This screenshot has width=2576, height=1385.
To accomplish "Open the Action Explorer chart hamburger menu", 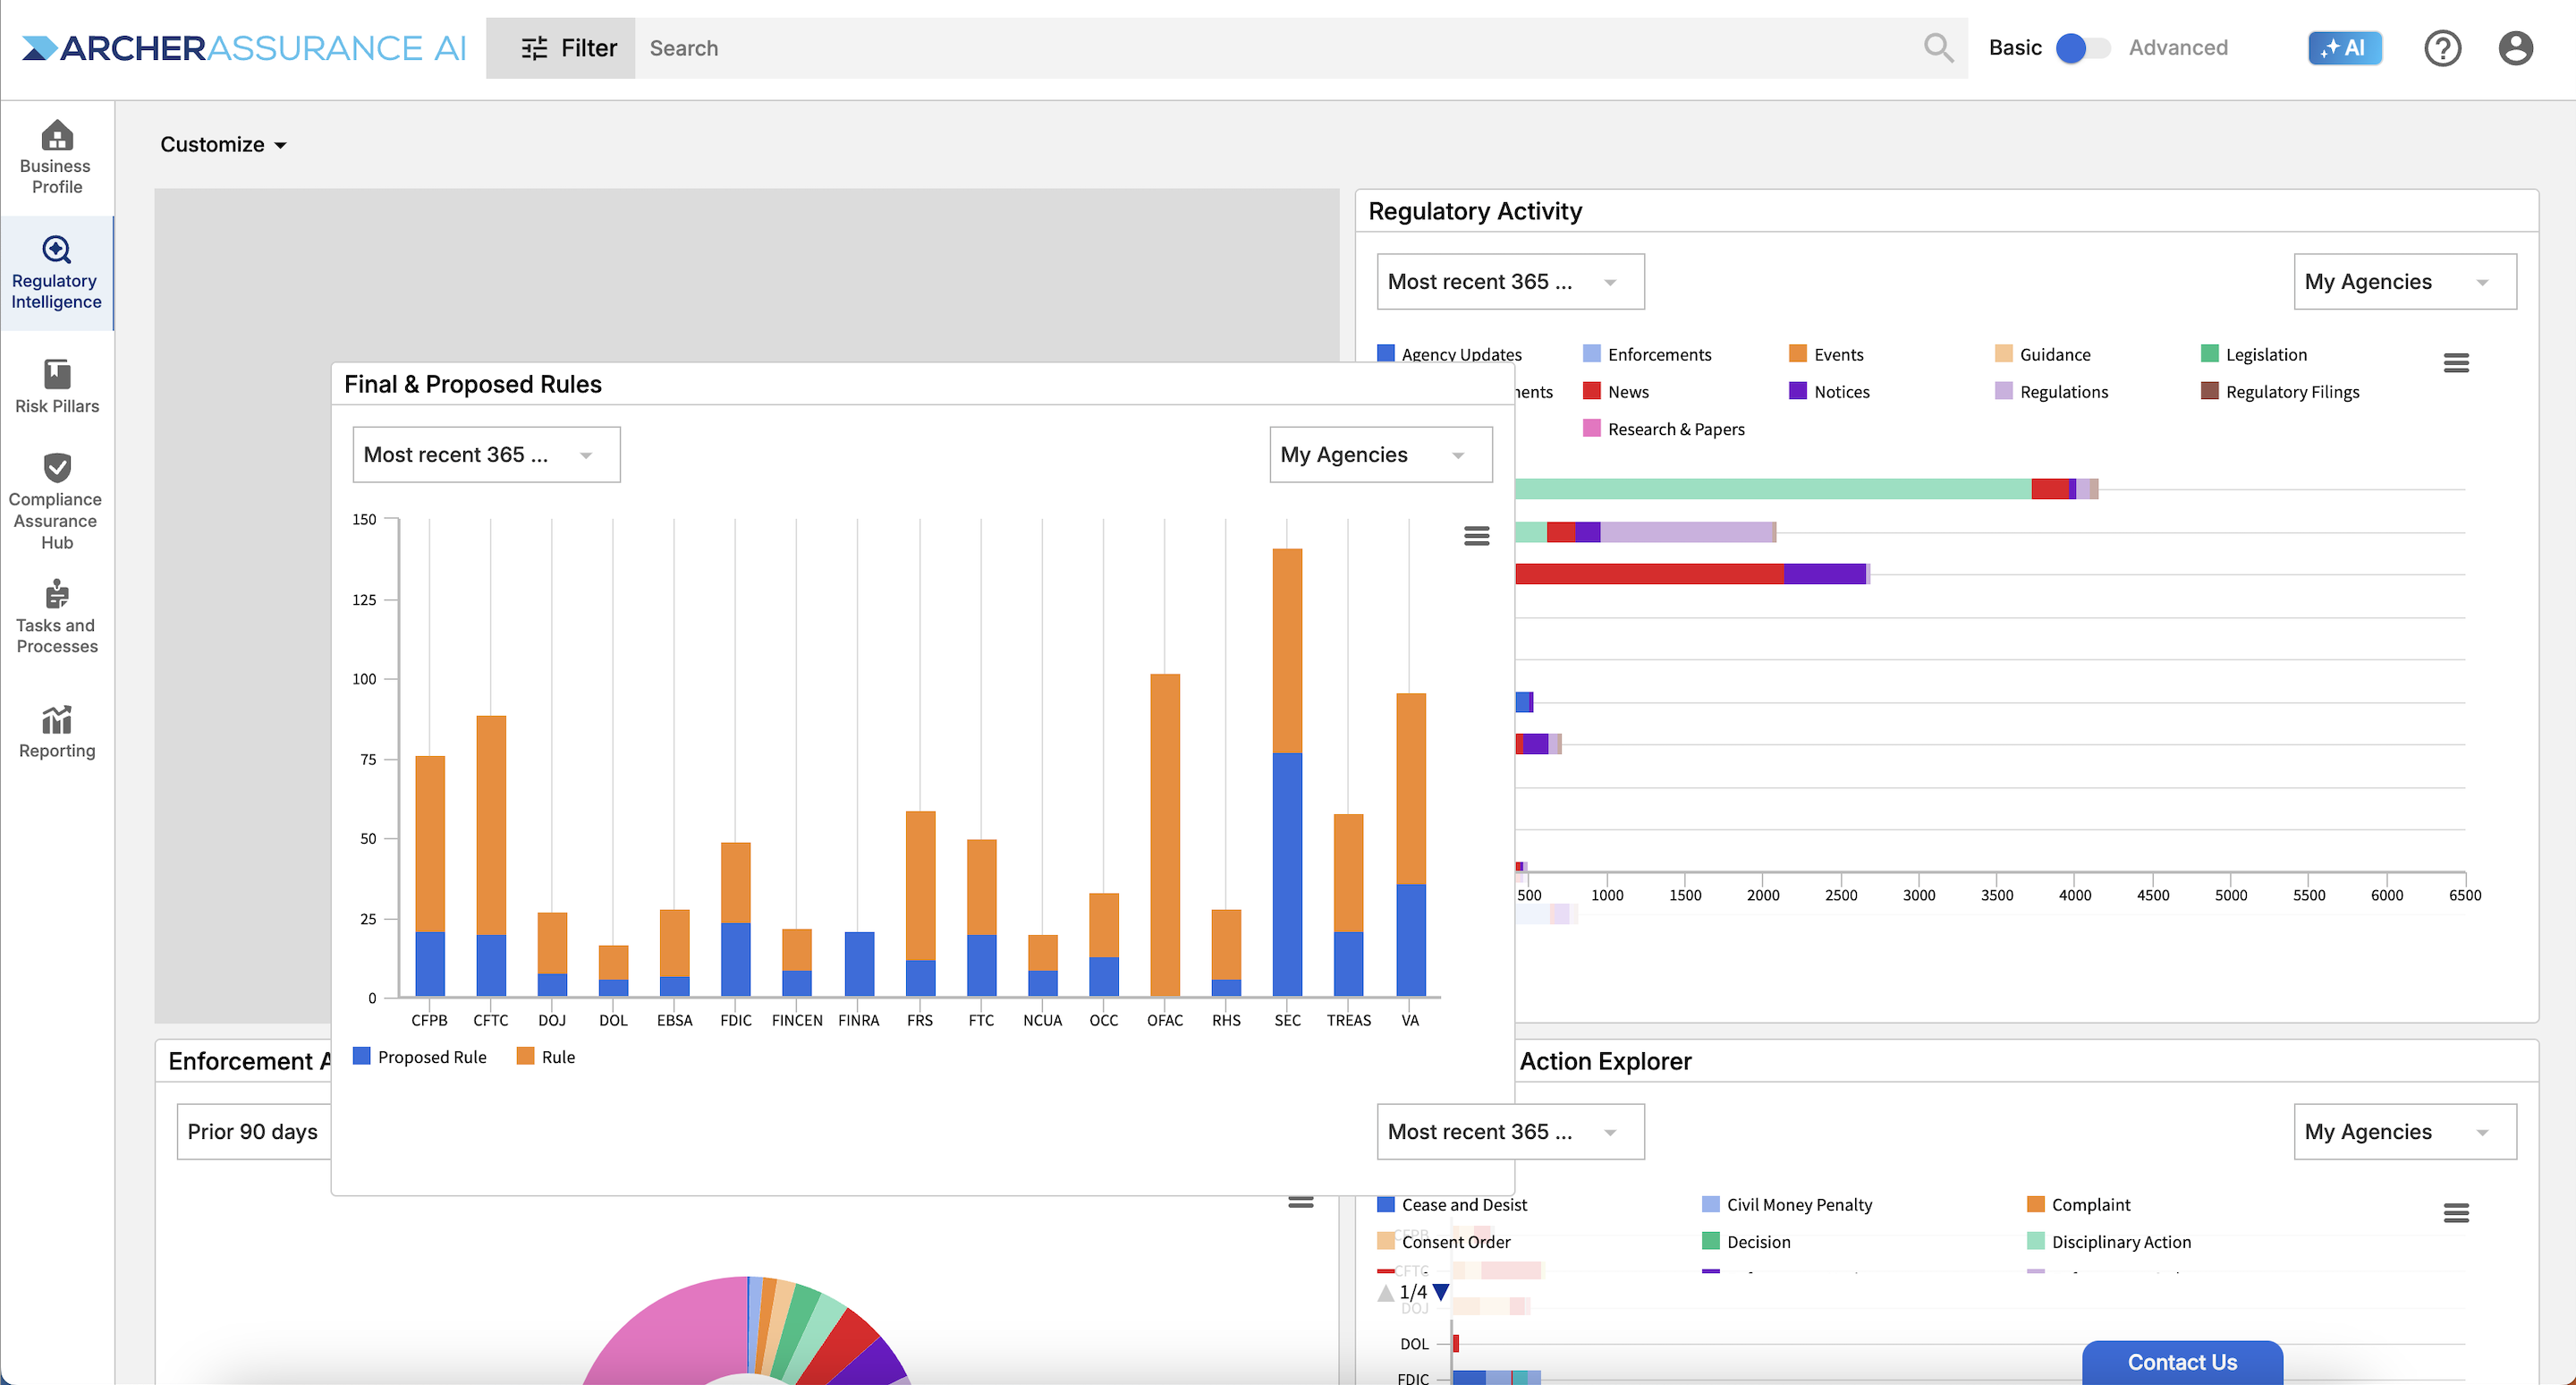I will click(x=2456, y=1213).
